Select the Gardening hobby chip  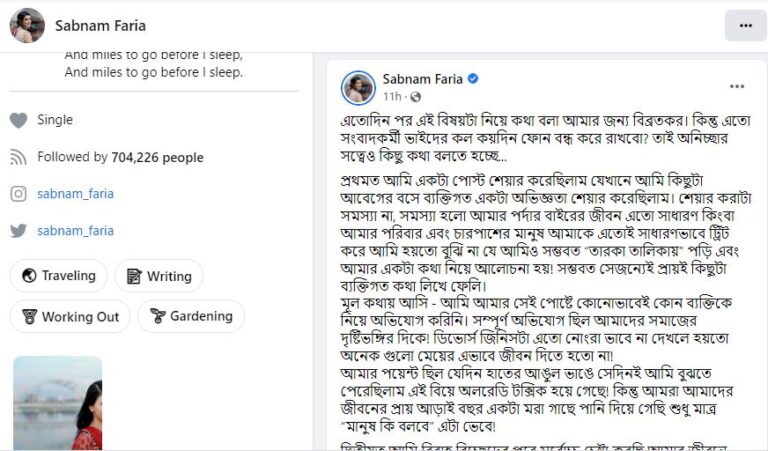[x=191, y=317]
